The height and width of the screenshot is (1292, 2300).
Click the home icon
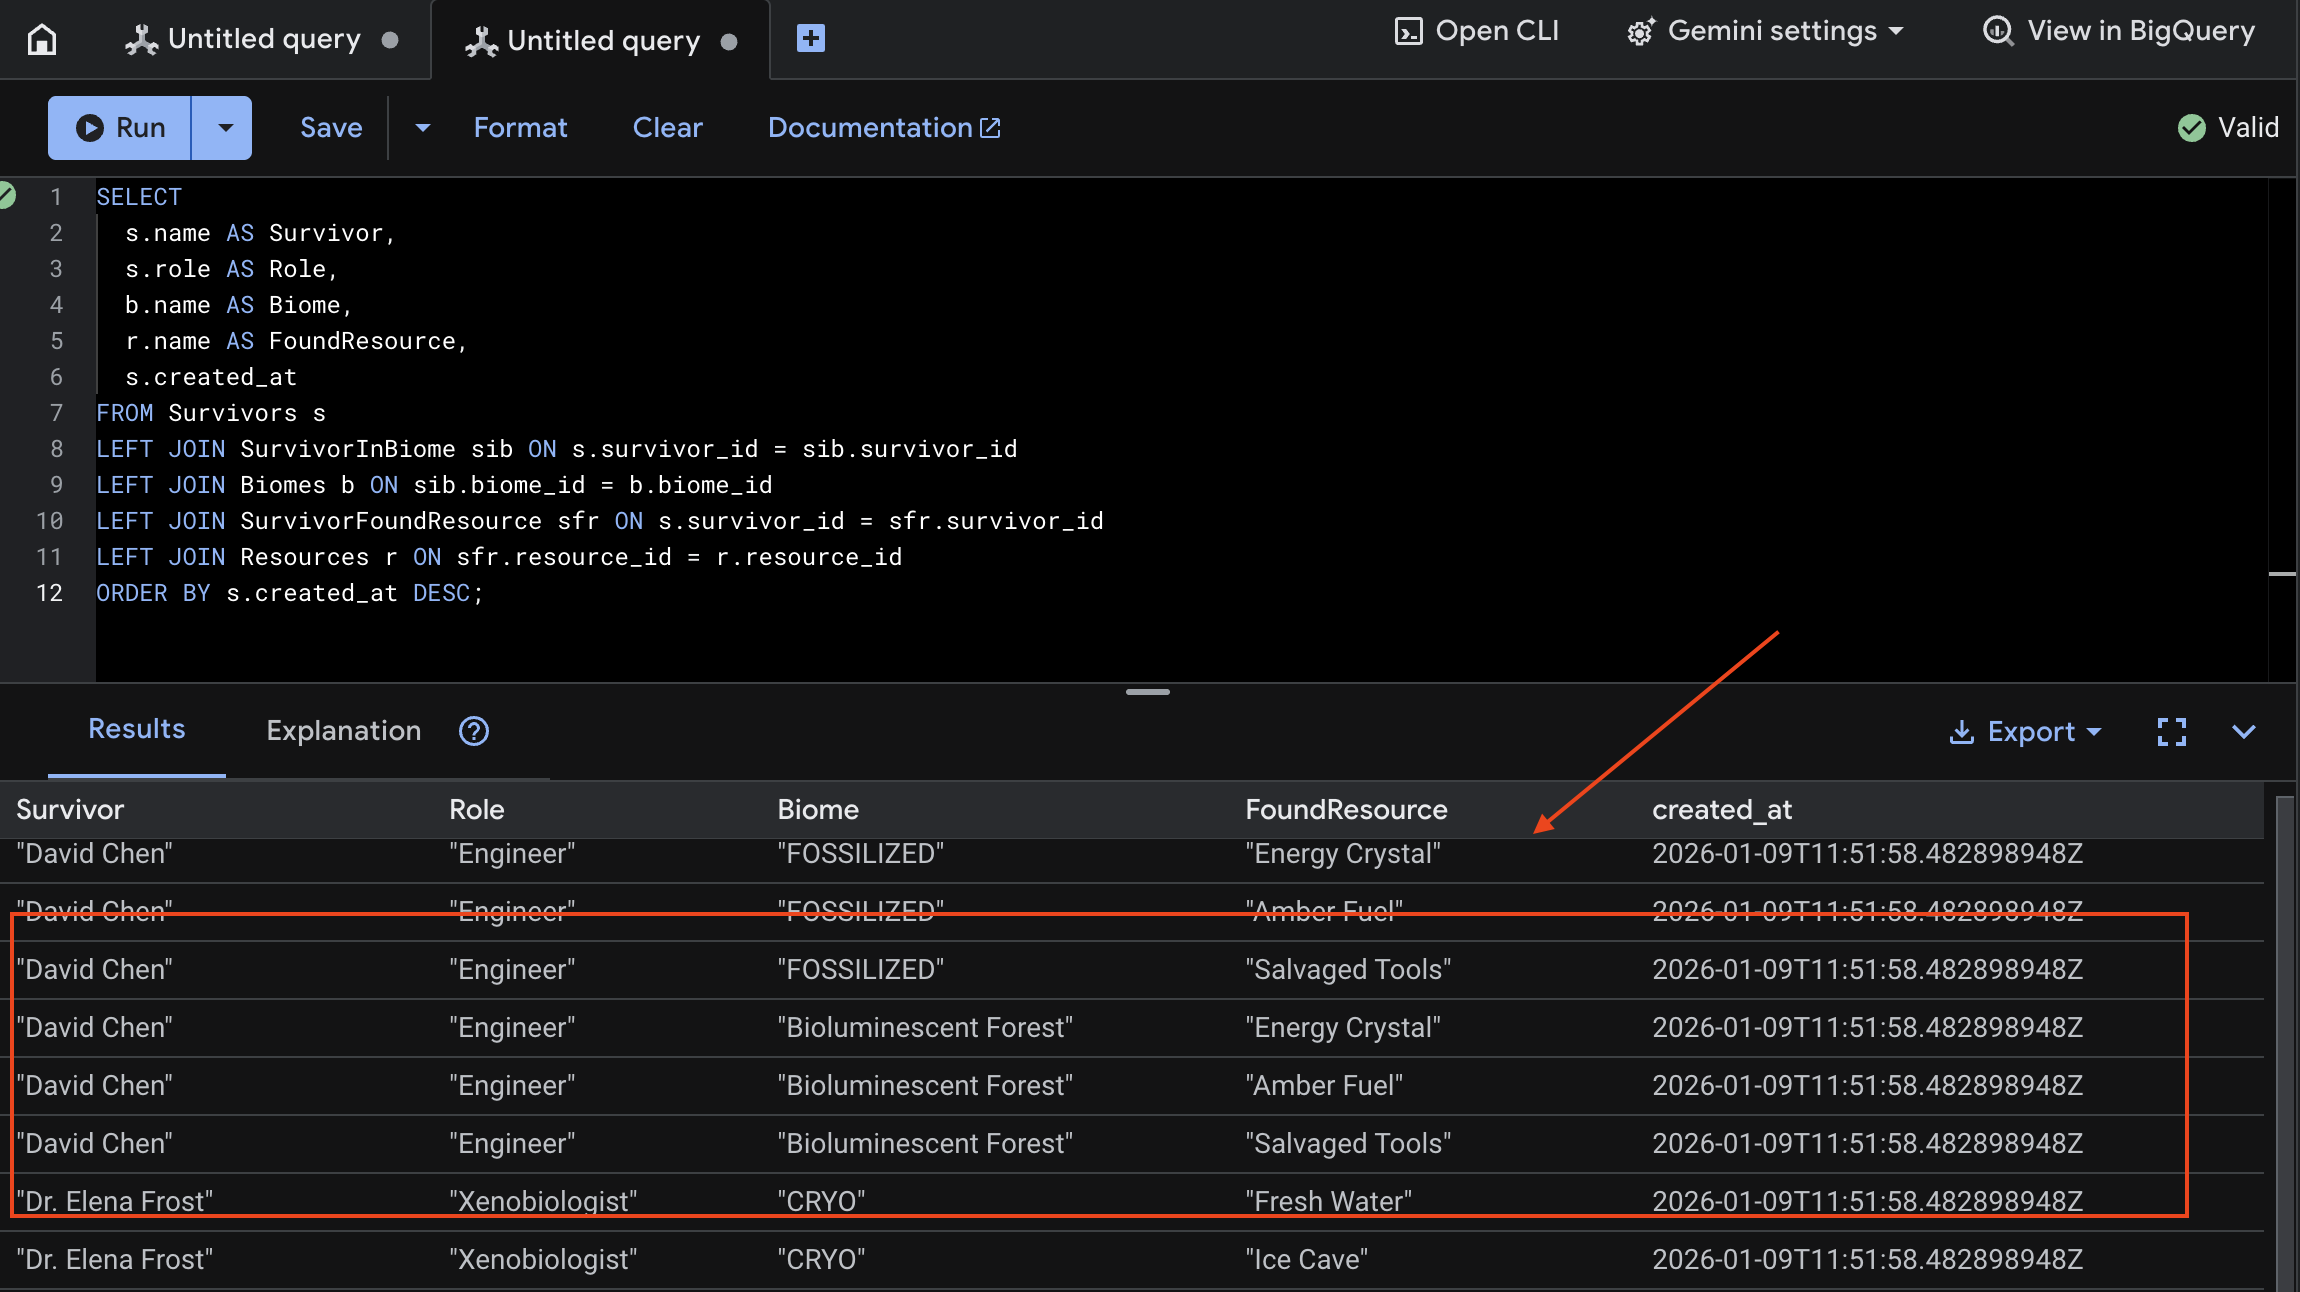pos(41,39)
